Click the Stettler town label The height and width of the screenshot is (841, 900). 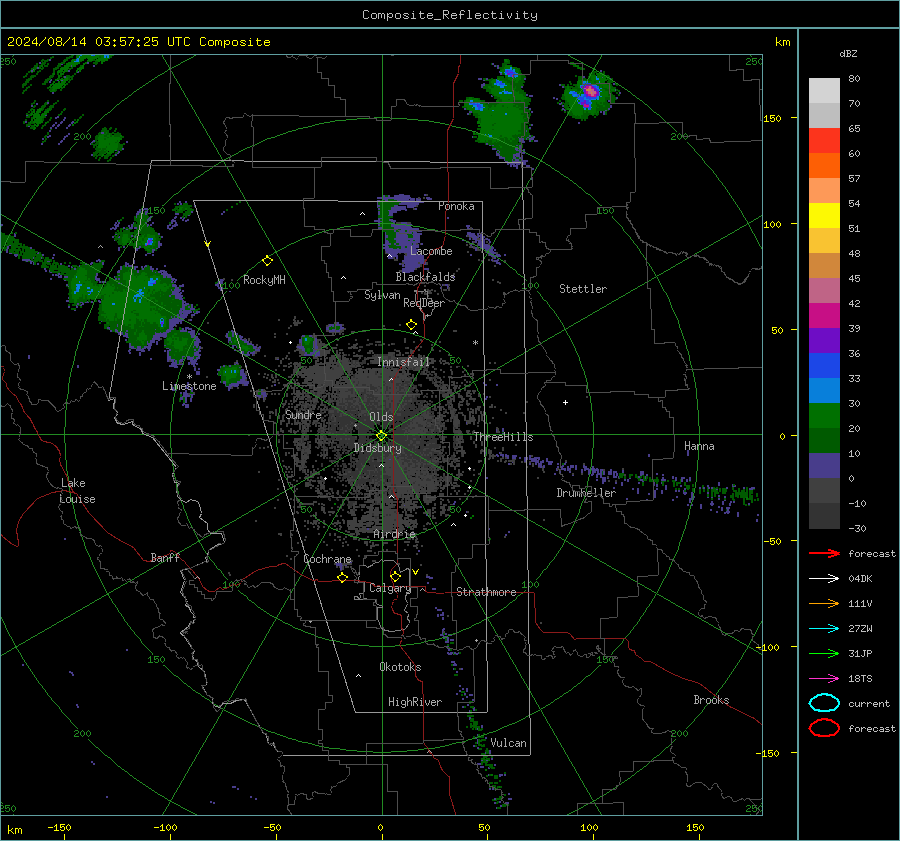583,289
